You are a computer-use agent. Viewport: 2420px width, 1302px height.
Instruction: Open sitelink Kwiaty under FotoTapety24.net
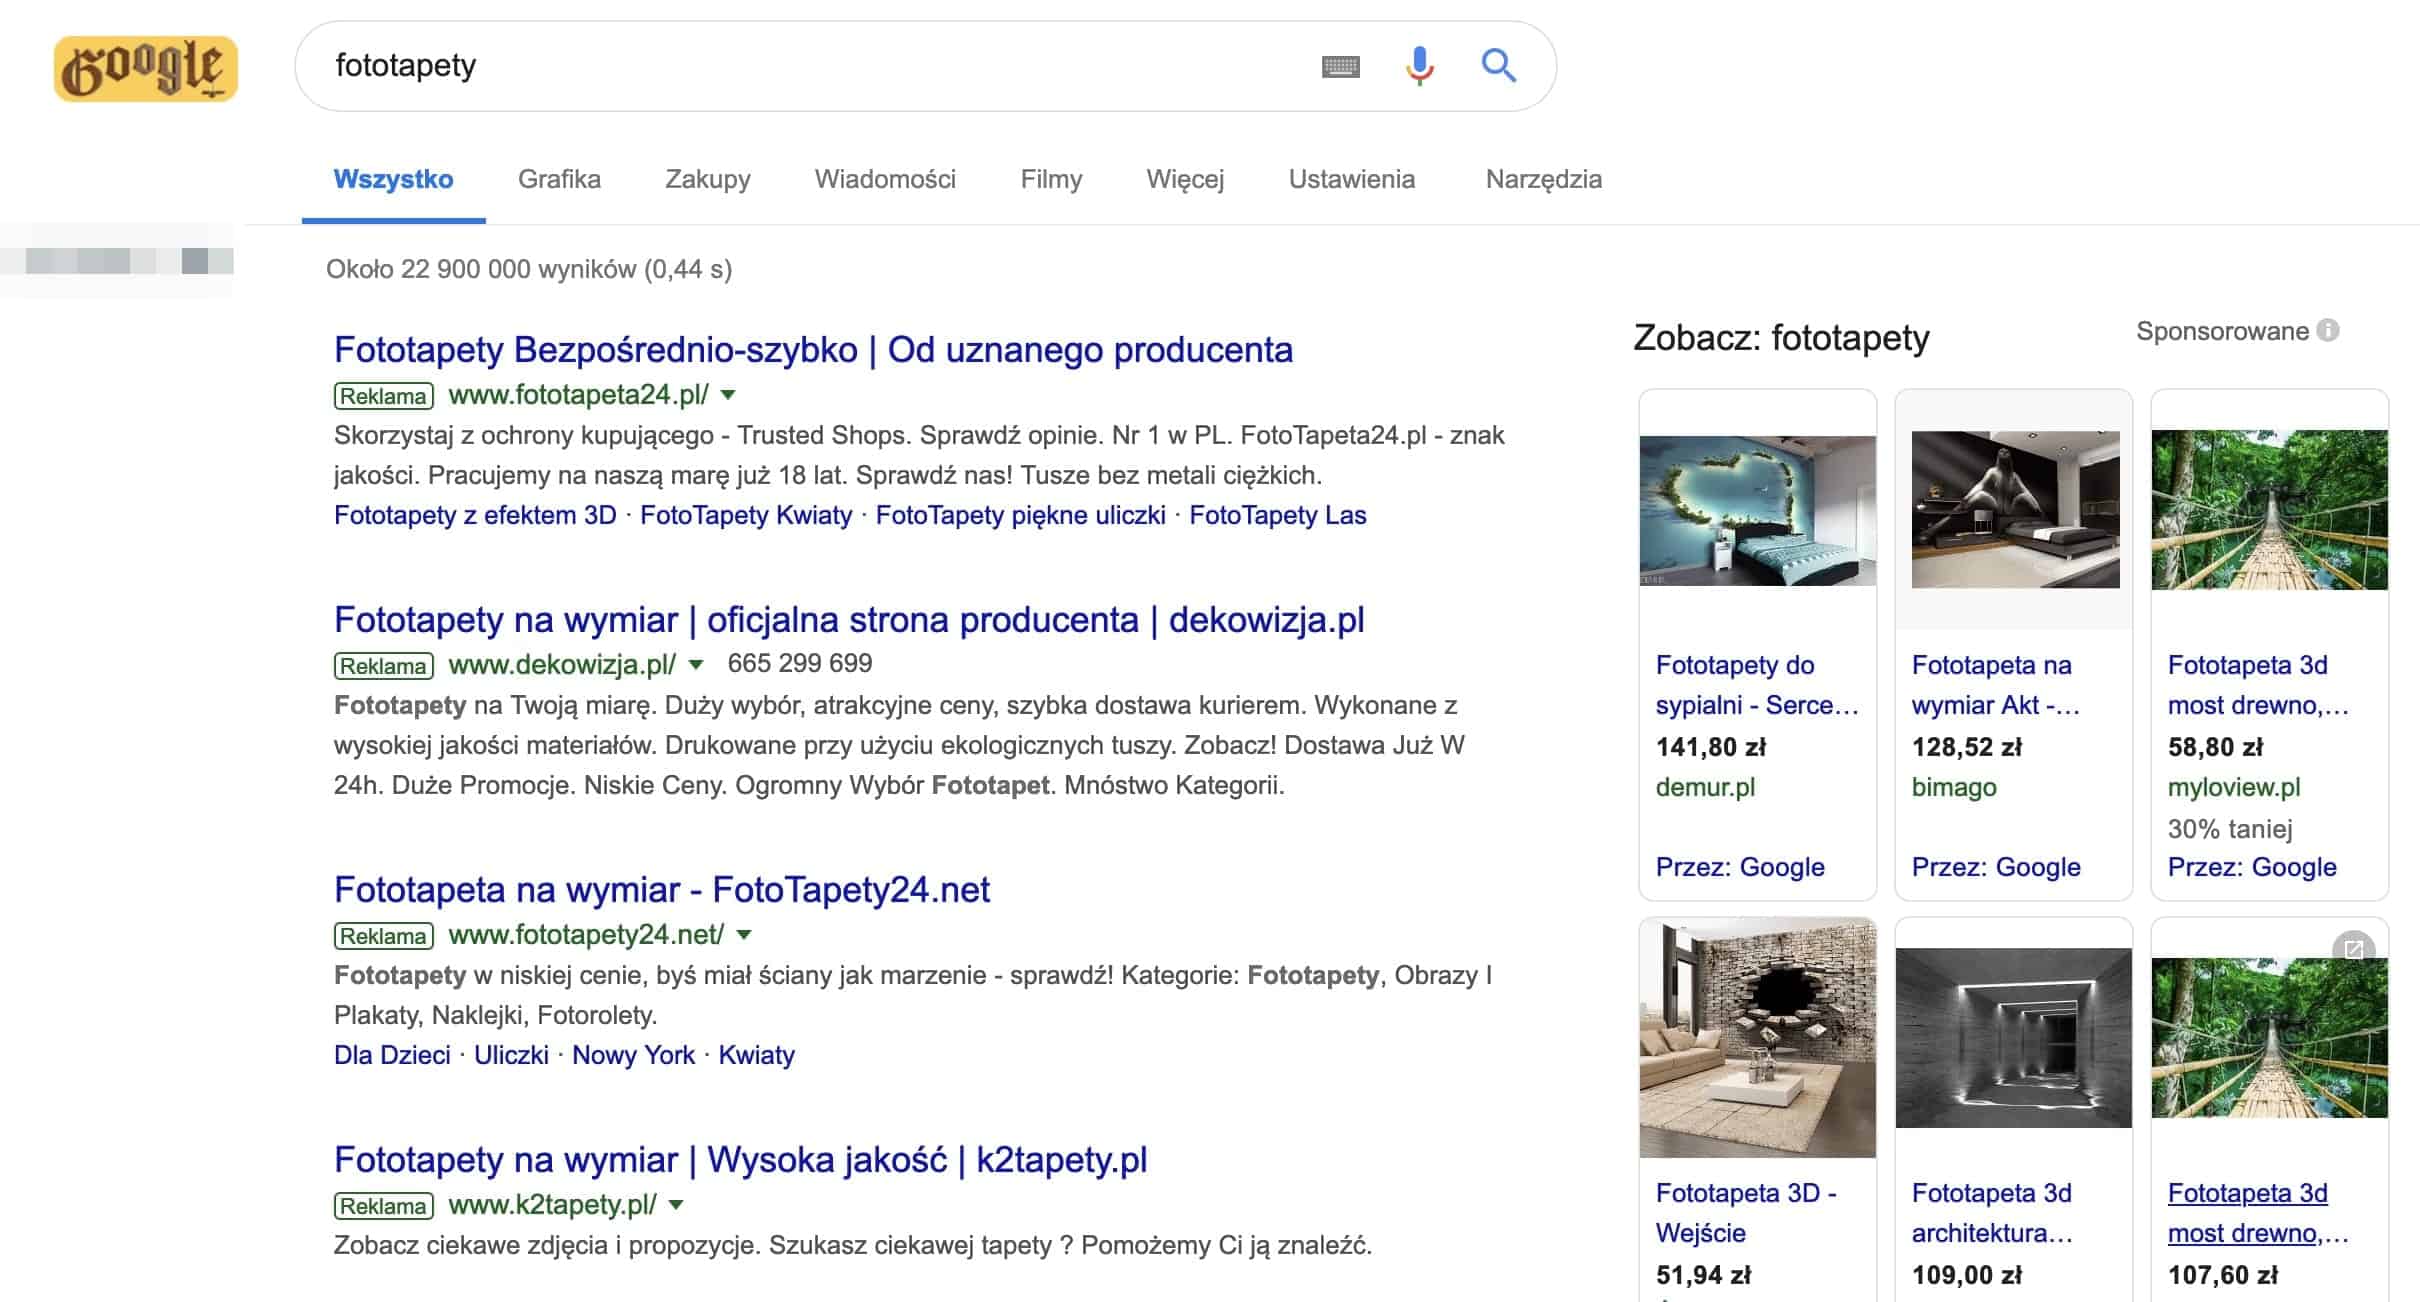[x=756, y=1055]
